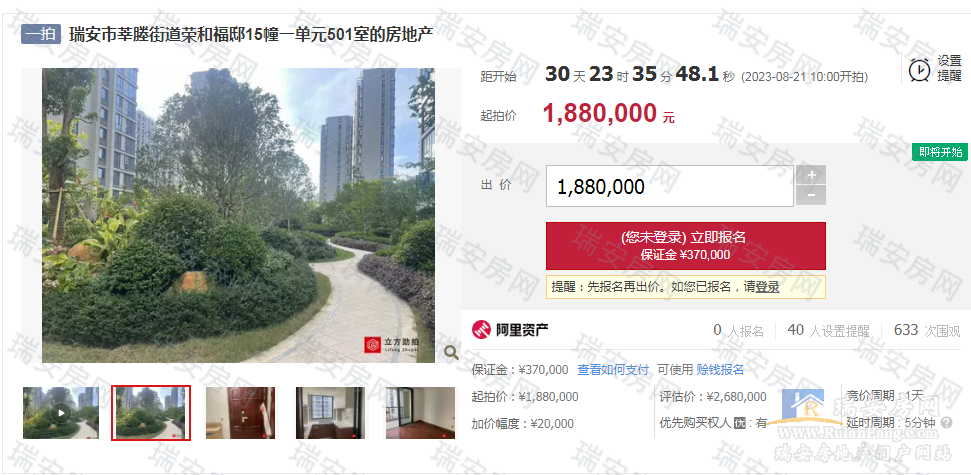Select the door photo thumbnail
971x475 pixels.
240,413
